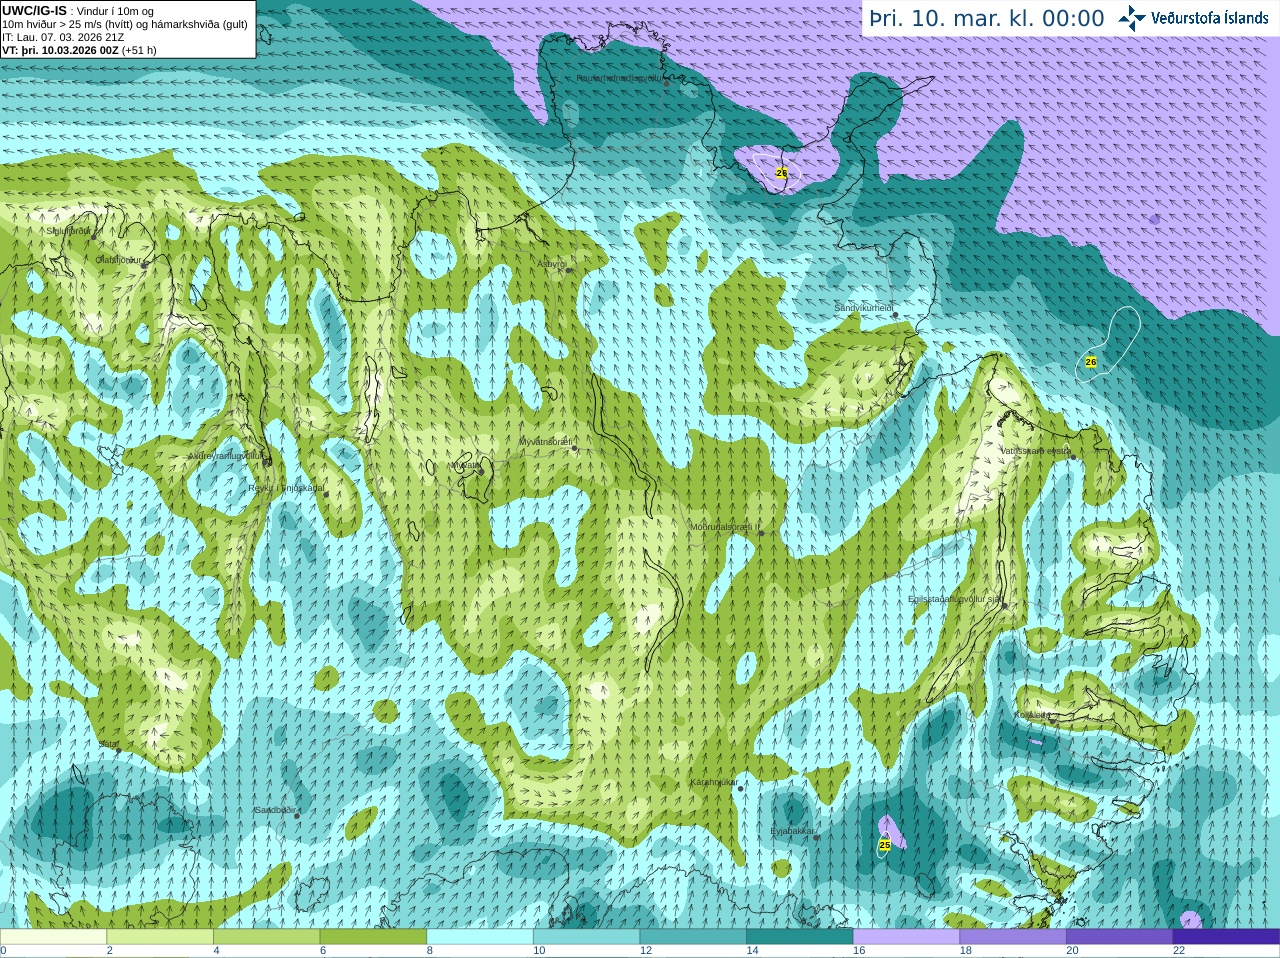Select the Sandvíkurheiði station marker
The image size is (1280, 958).
(x=896, y=315)
